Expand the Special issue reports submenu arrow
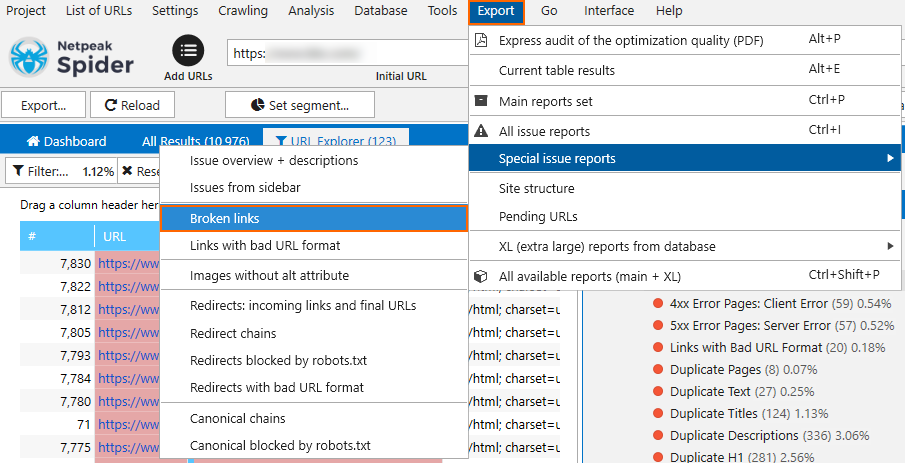Screen dimensions: 905x463 [891, 158]
